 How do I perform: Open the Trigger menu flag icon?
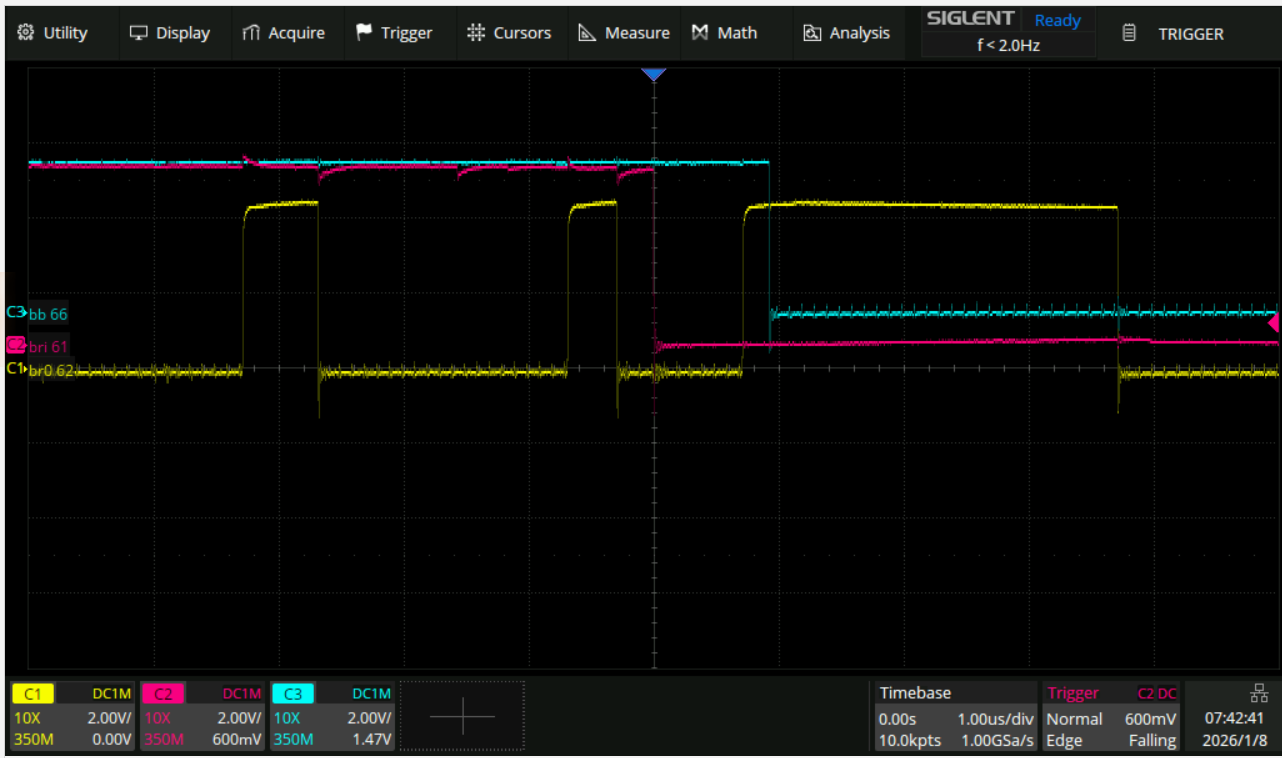[364, 33]
